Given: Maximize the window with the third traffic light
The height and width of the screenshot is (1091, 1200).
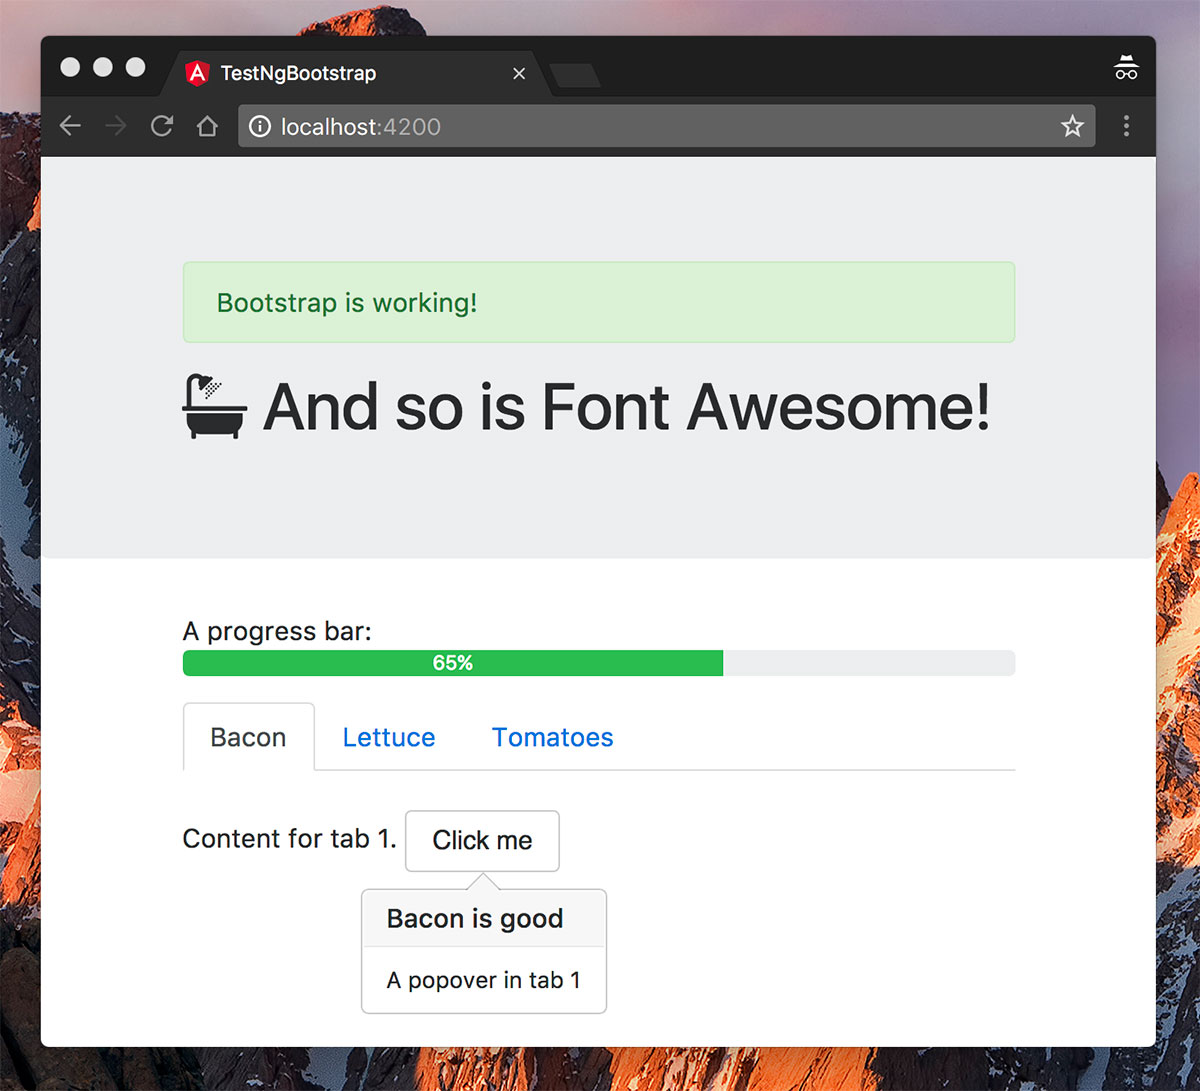Looking at the screenshot, I should pyautogui.click(x=136, y=67).
